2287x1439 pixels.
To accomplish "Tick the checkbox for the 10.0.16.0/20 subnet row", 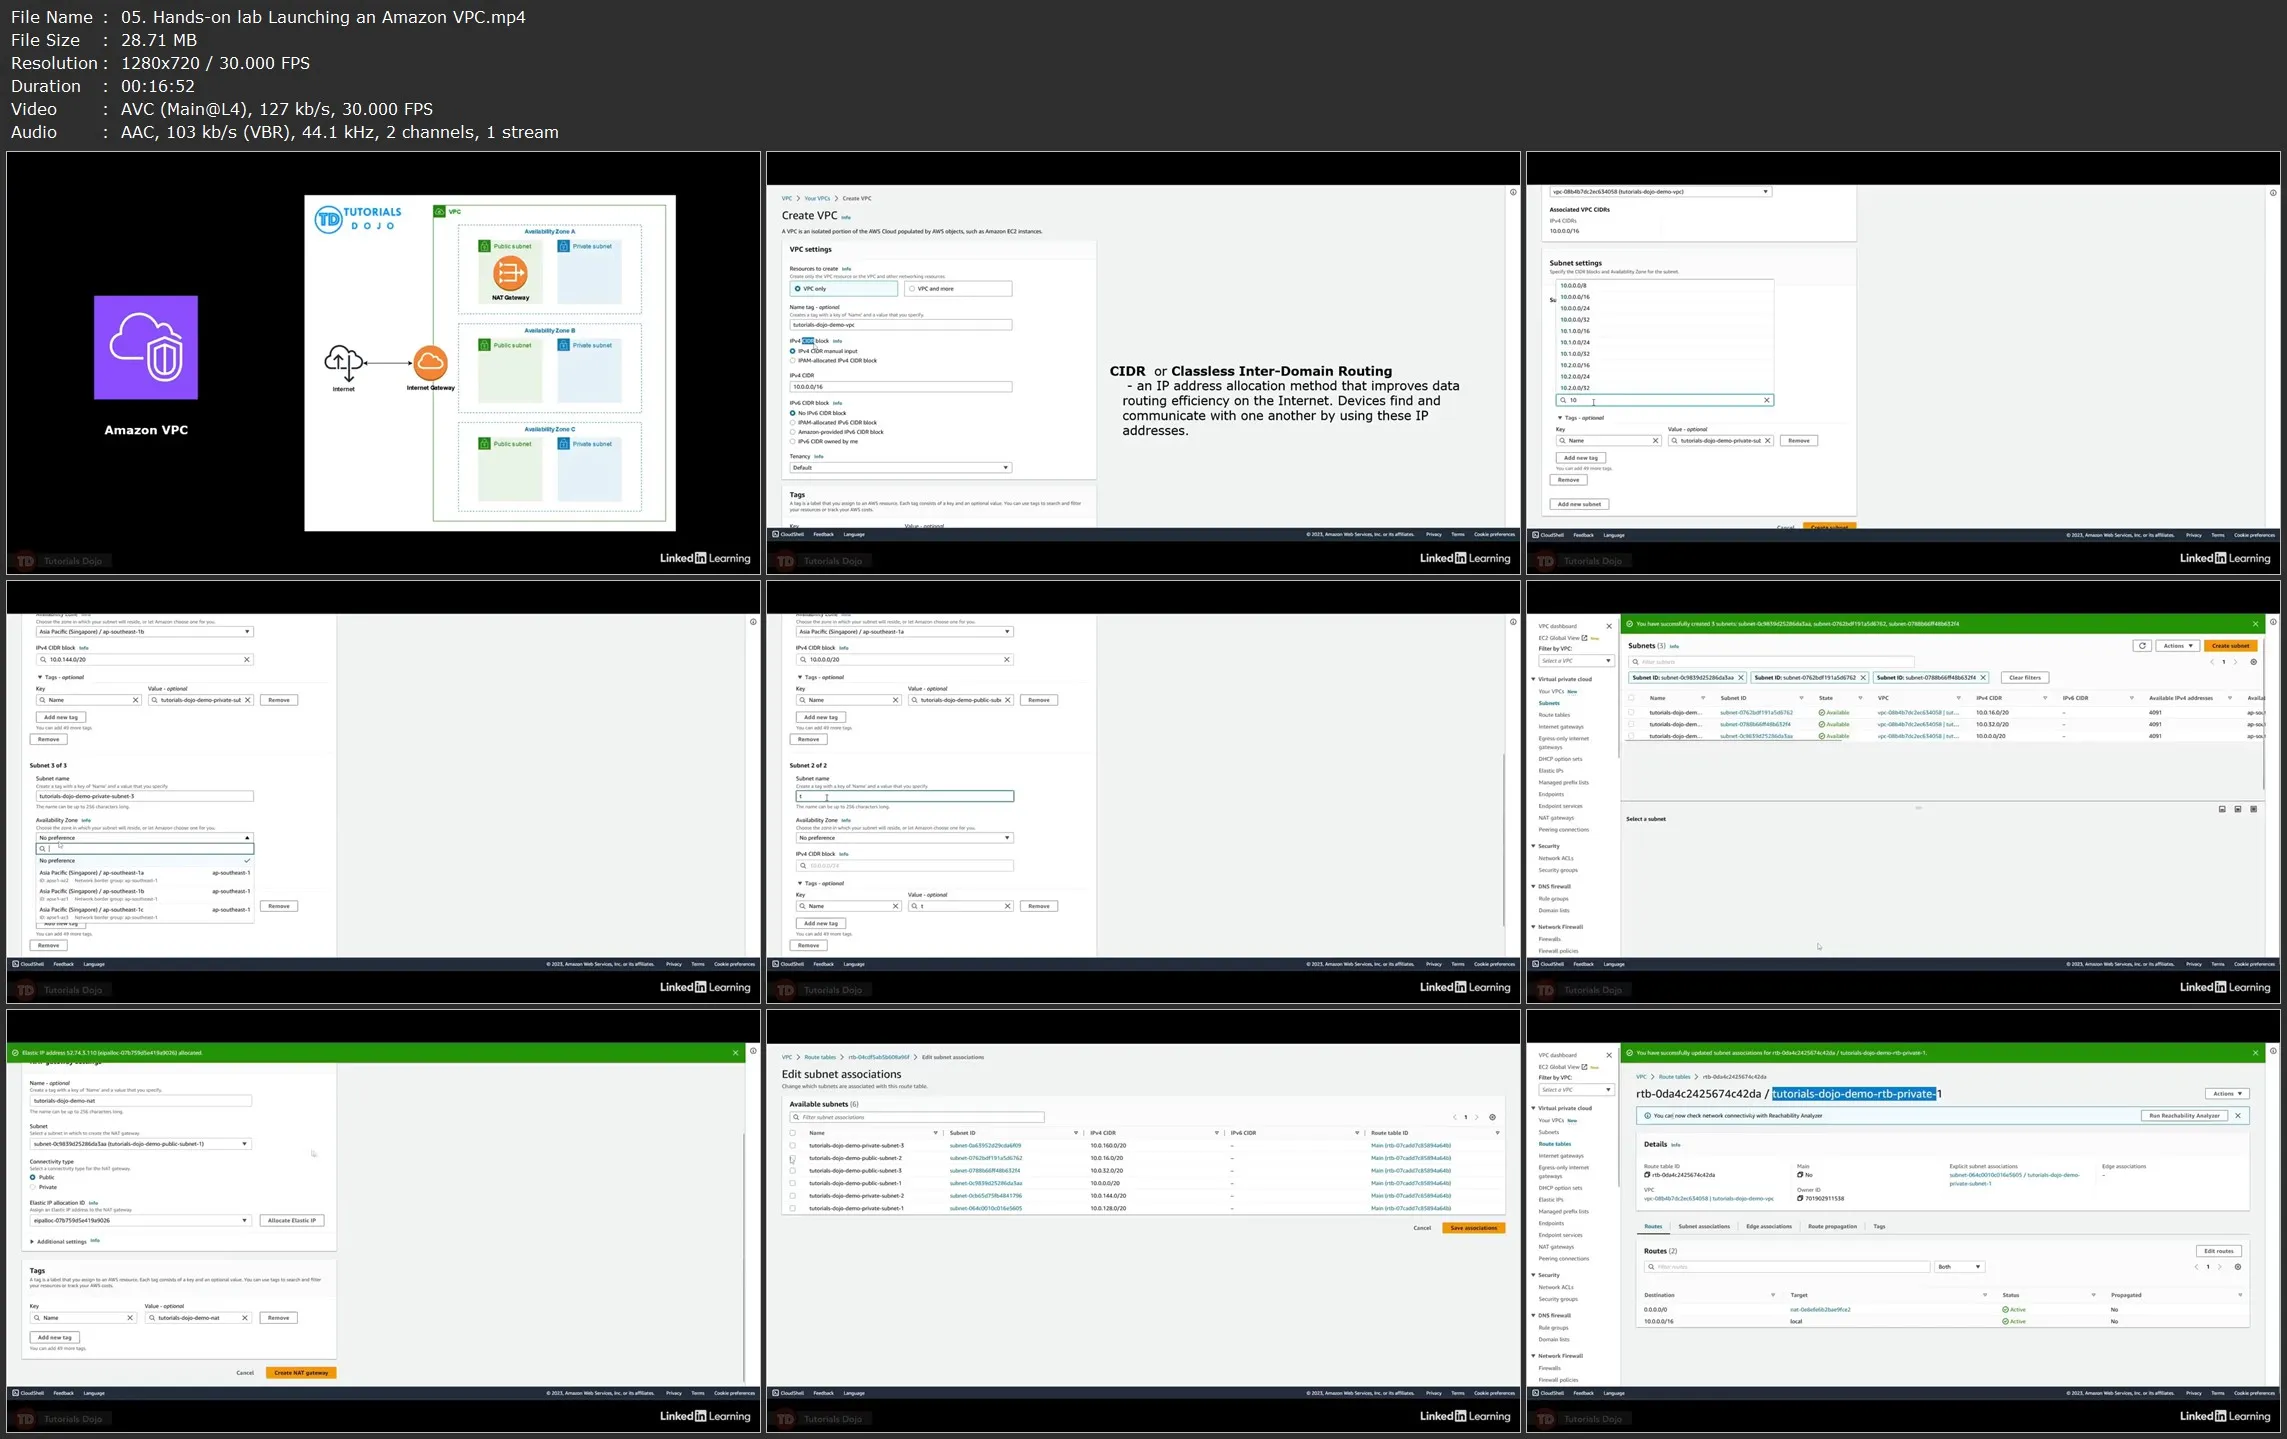I will point(1632,713).
